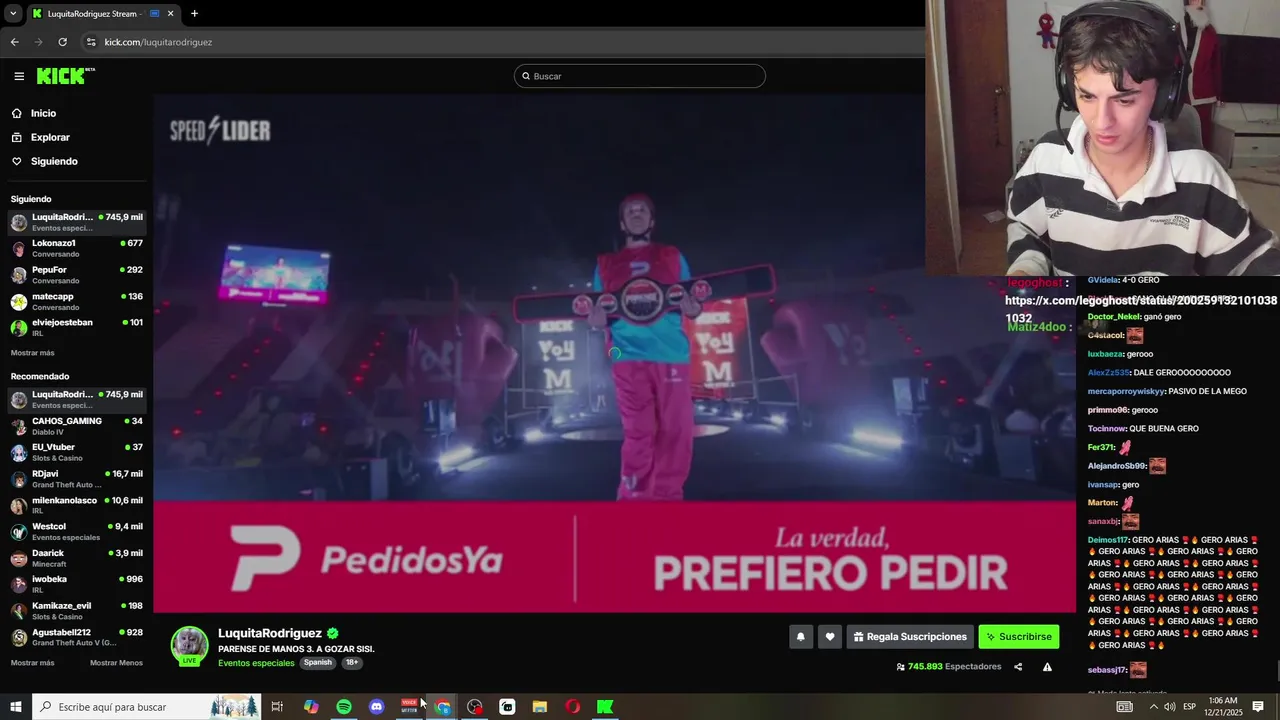Image resolution: width=1280 pixels, height=720 pixels.
Task: Open Task View on the taskbar
Action: tap(277, 707)
